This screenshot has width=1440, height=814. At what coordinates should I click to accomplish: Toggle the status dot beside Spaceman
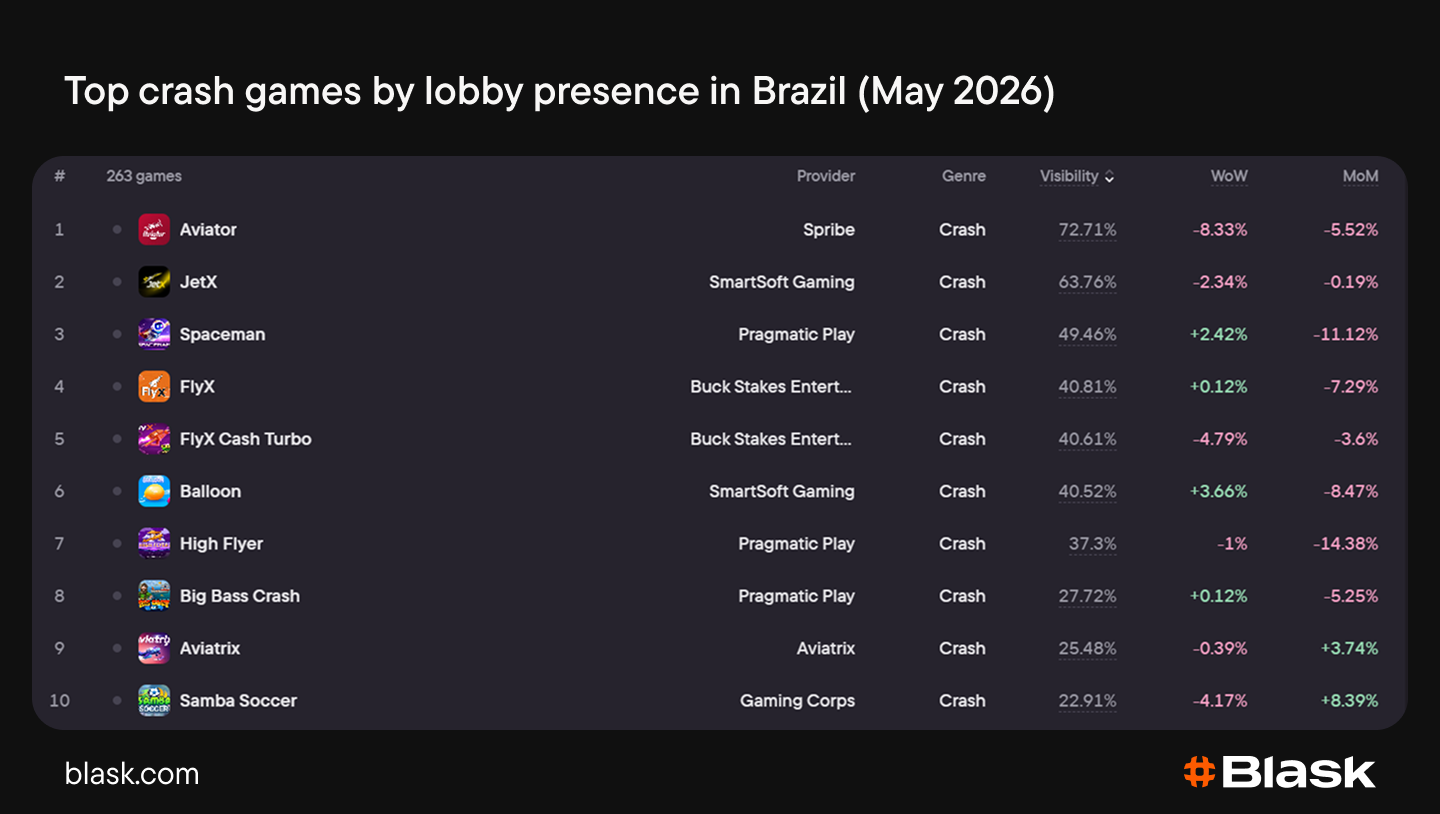pyautogui.click(x=117, y=334)
